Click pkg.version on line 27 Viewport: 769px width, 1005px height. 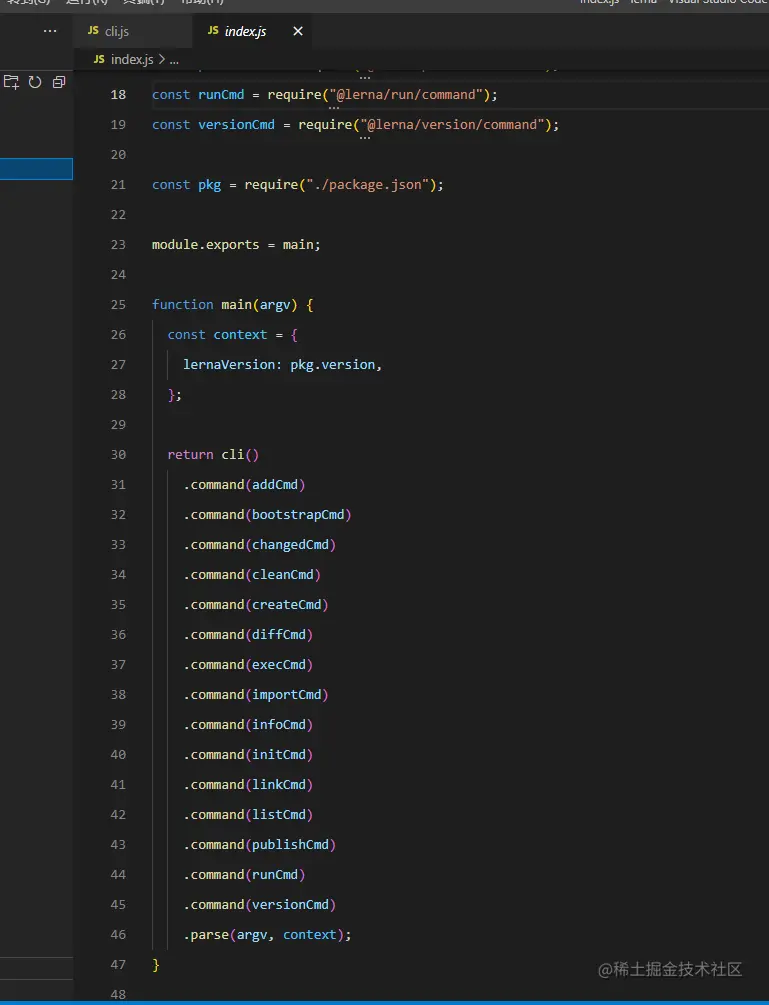click(333, 365)
